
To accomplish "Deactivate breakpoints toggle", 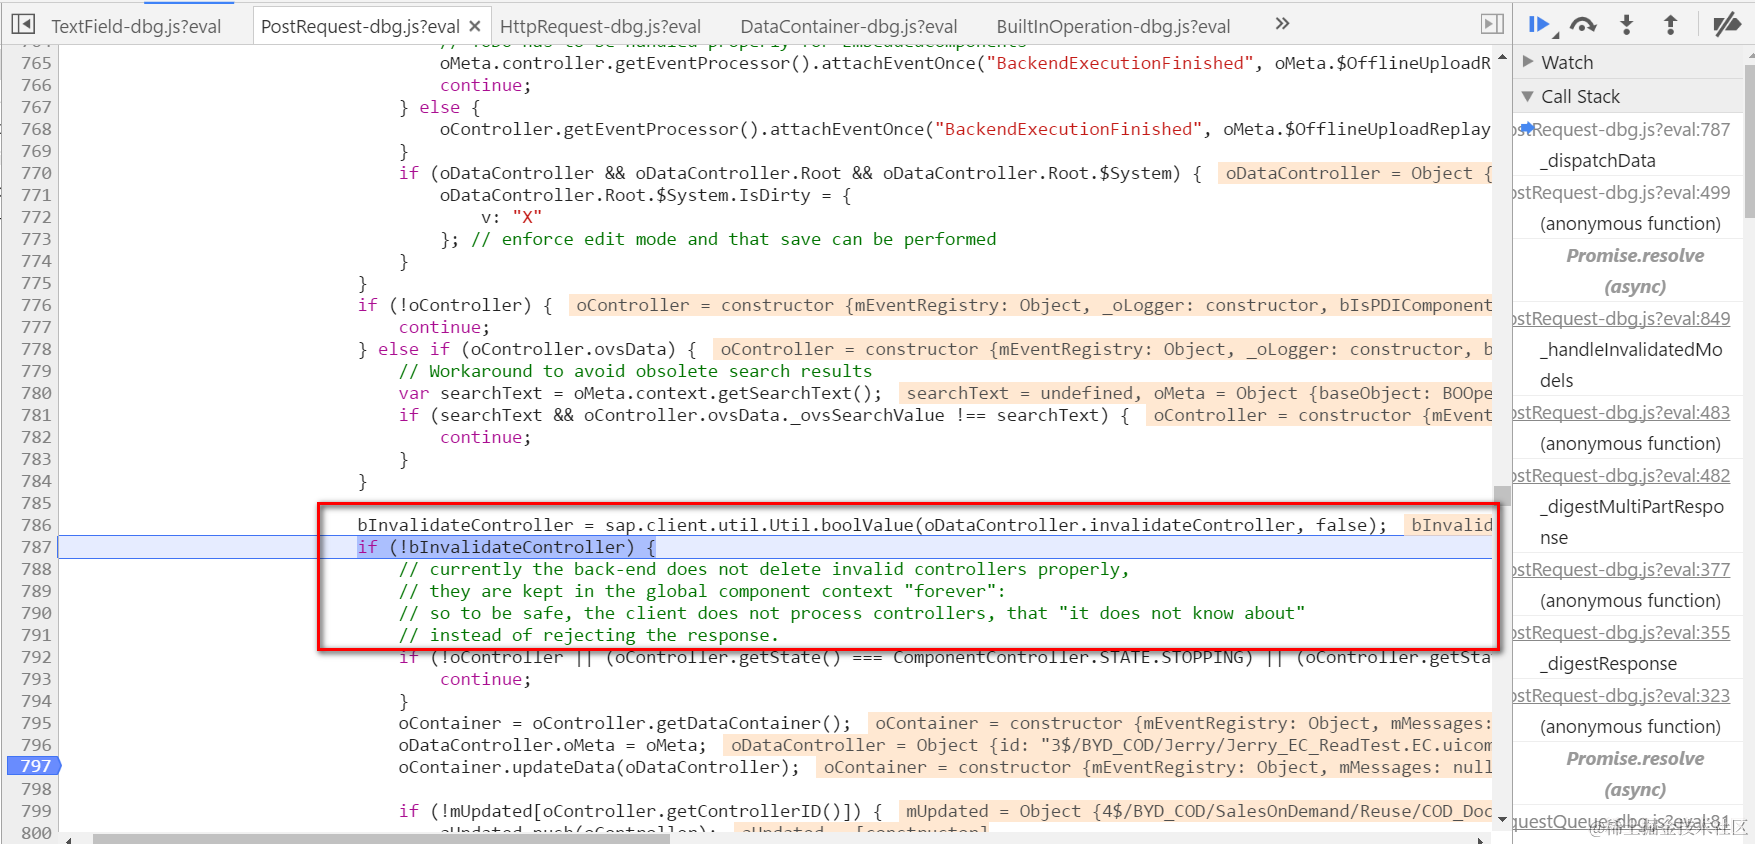I will click(1726, 24).
